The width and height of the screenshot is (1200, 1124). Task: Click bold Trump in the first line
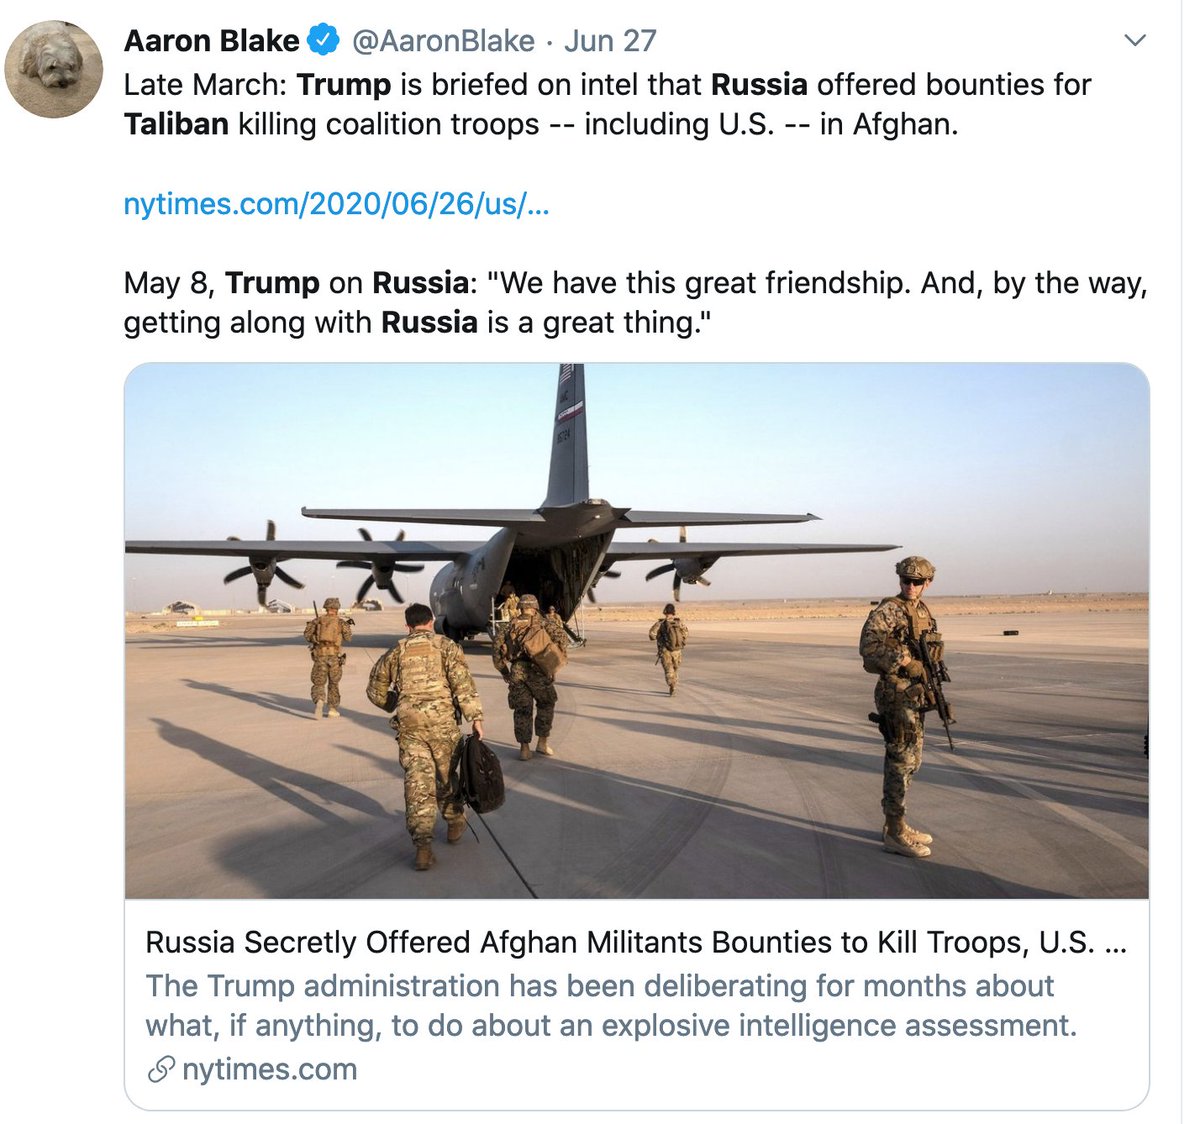tap(344, 85)
